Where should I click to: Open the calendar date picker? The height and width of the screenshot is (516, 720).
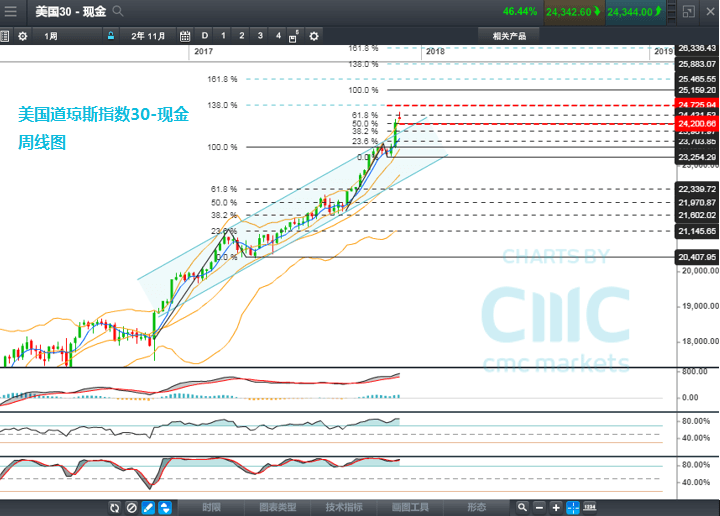click(185, 36)
